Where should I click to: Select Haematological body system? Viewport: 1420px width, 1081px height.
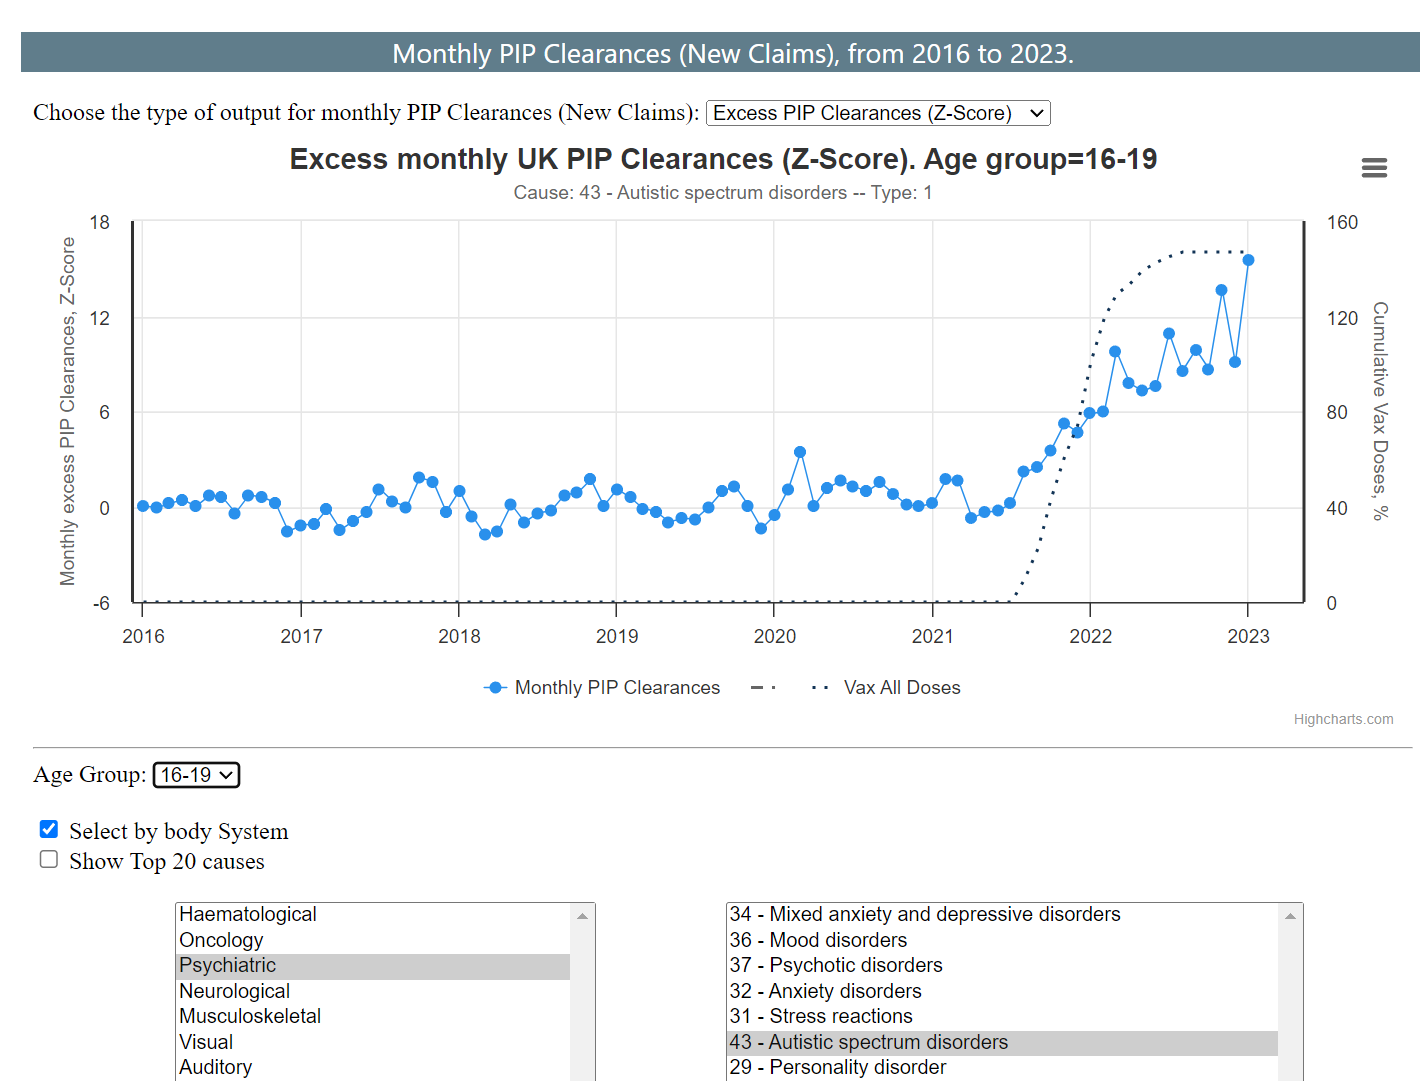click(x=248, y=914)
